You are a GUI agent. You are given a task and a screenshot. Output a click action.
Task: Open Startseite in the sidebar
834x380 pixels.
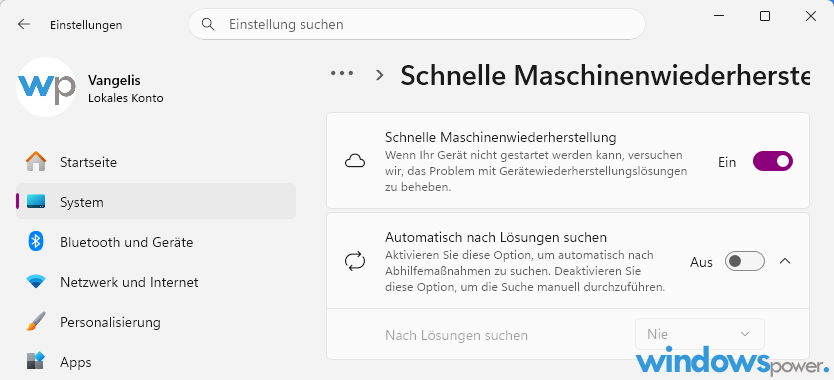tap(156, 162)
